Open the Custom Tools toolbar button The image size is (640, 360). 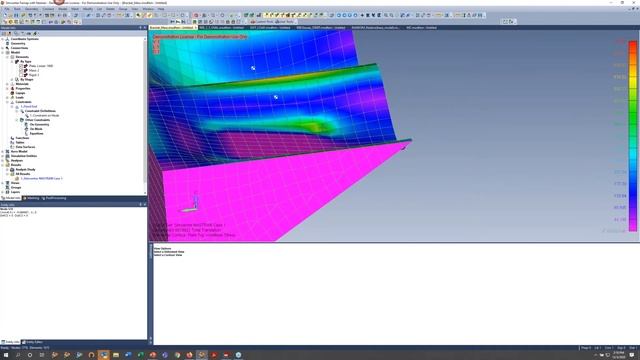pos(262,21)
